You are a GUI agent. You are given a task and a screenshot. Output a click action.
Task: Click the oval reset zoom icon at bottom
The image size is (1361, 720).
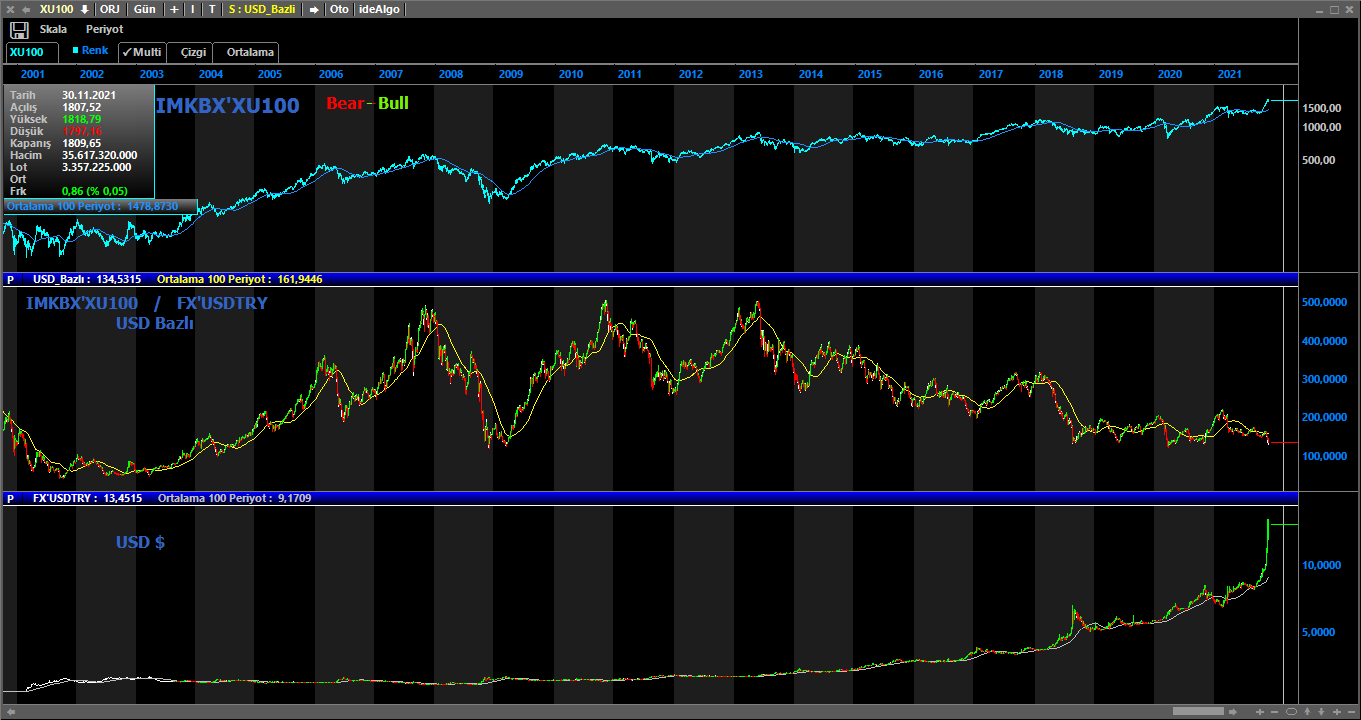tap(1291, 711)
